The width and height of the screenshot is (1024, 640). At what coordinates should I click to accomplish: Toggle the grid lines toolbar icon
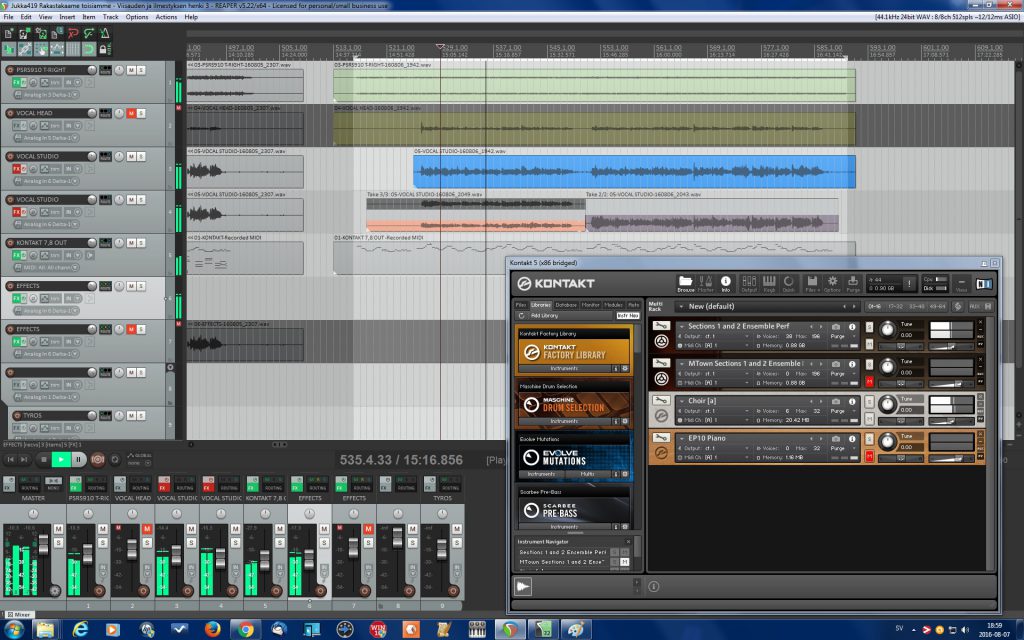click(72, 49)
